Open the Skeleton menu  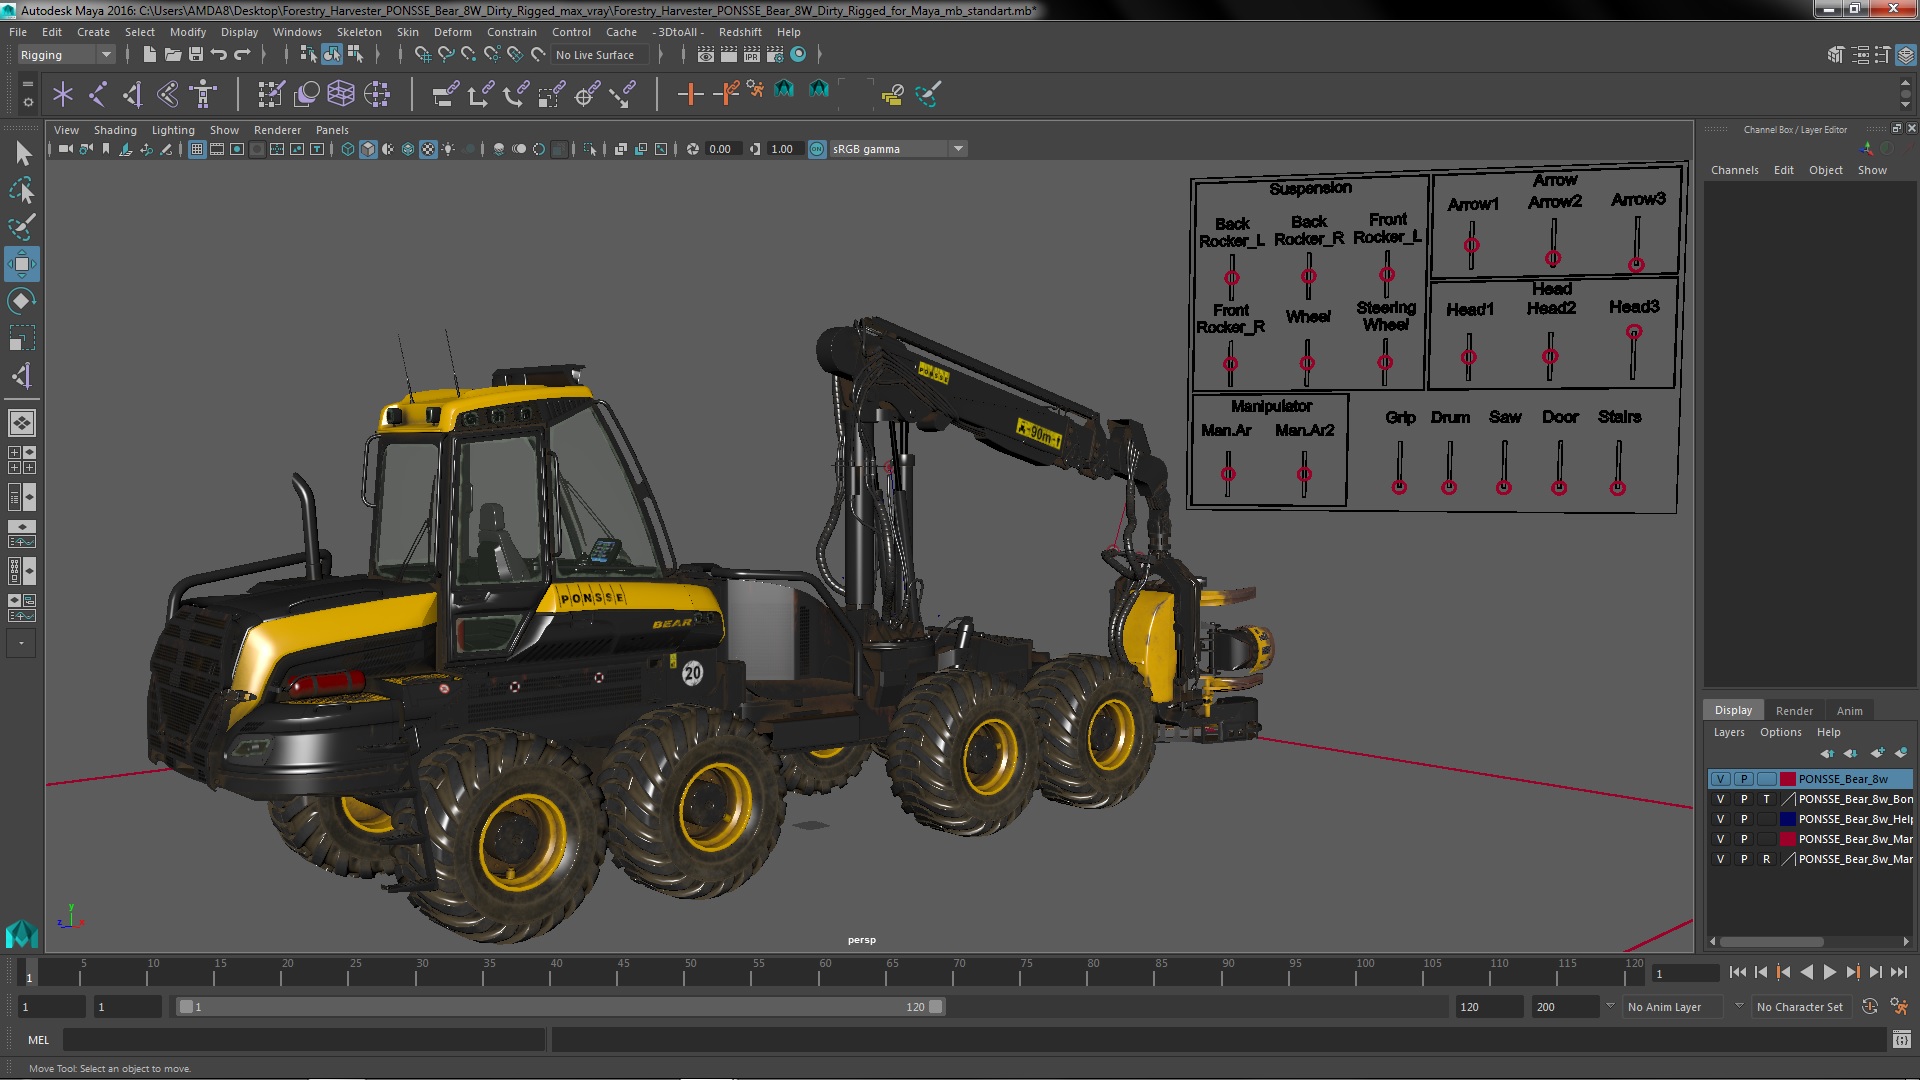pos(359,32)
